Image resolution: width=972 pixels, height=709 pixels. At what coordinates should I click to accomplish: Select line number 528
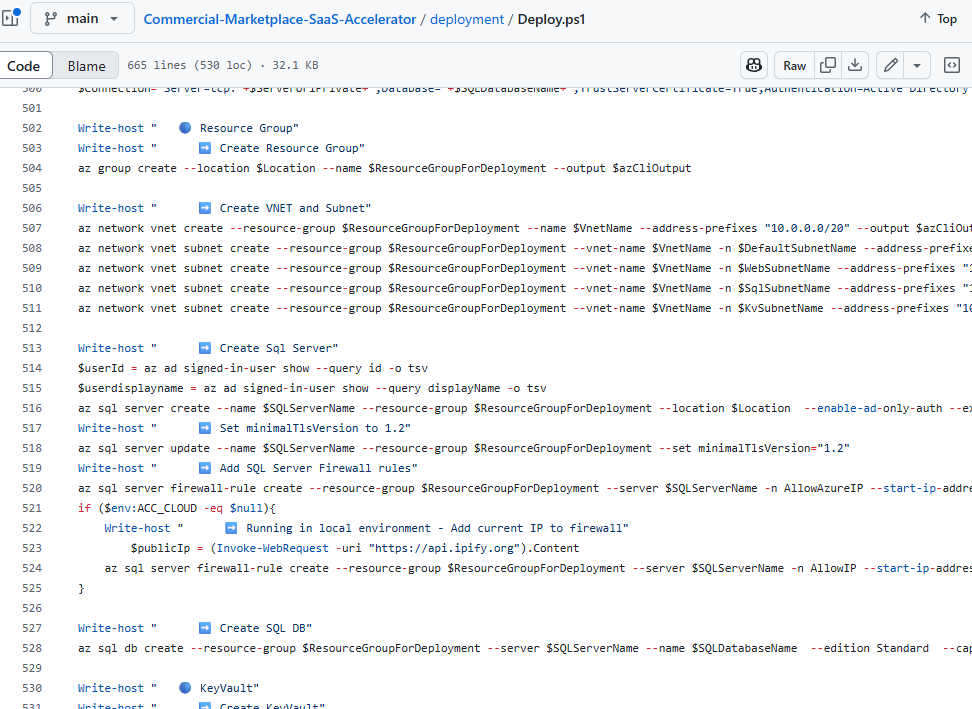click(x=32, y=648)
